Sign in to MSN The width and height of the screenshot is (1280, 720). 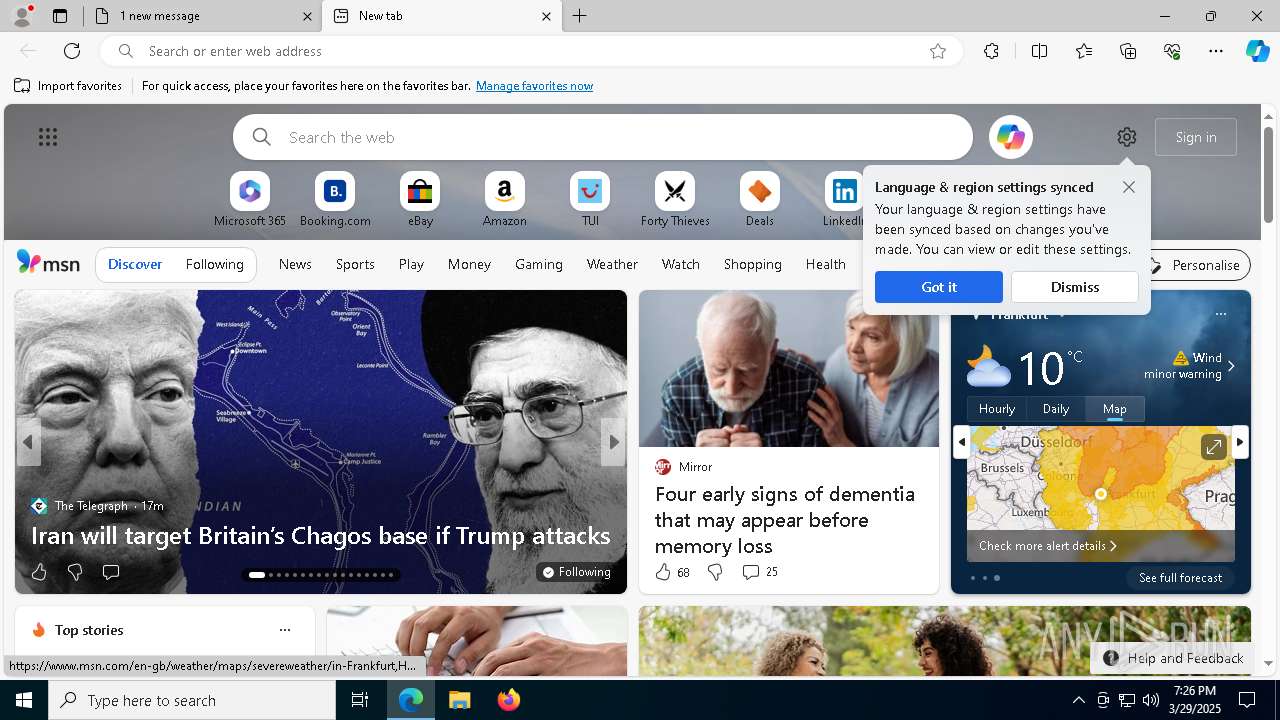pyautogui.click(x=1196, y=137)
